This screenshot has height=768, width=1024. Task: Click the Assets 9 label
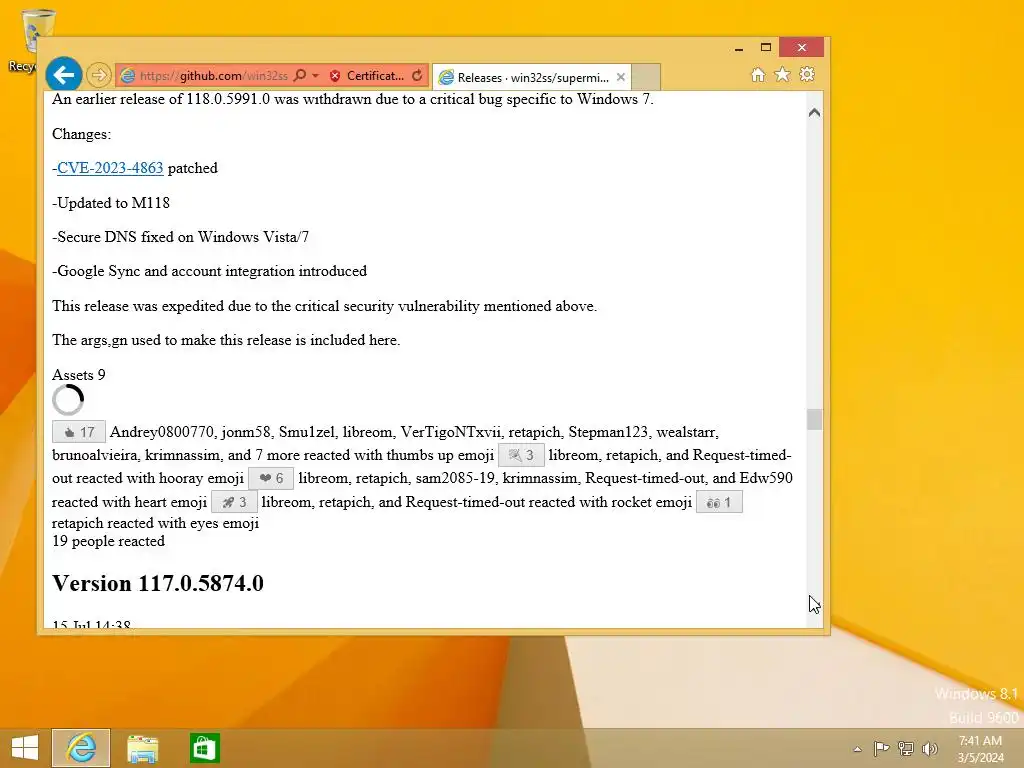click(x=78, y=375)
